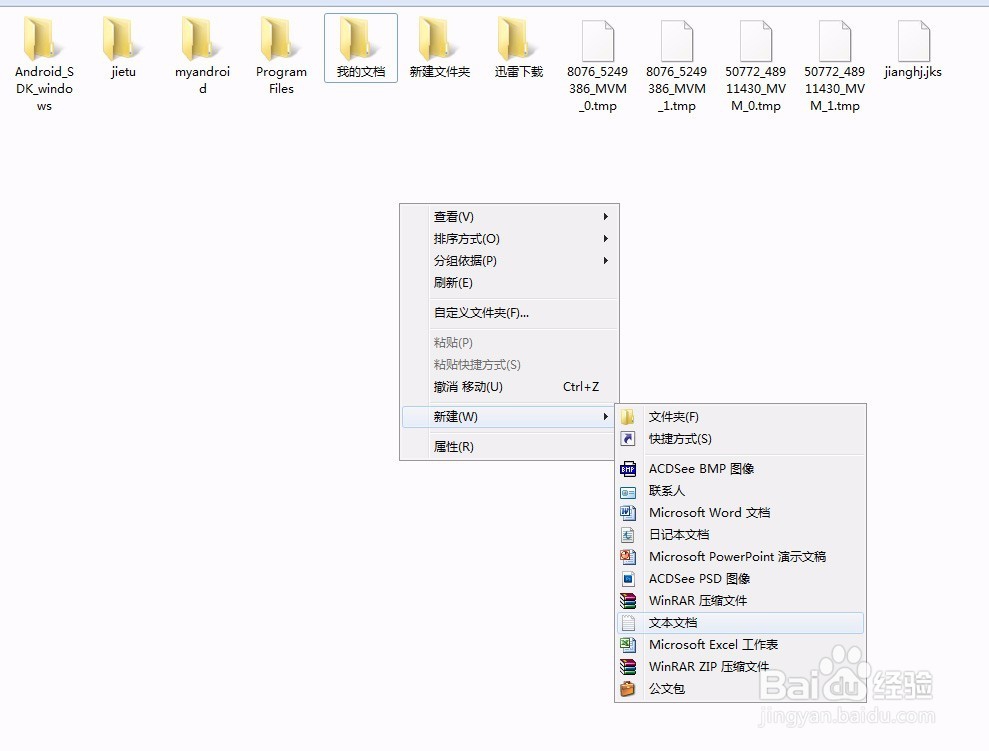Open the 分组依据(P) menu entry
Image resolution: width=989 pixels, height=751 pixels.
tap(510, 260)
